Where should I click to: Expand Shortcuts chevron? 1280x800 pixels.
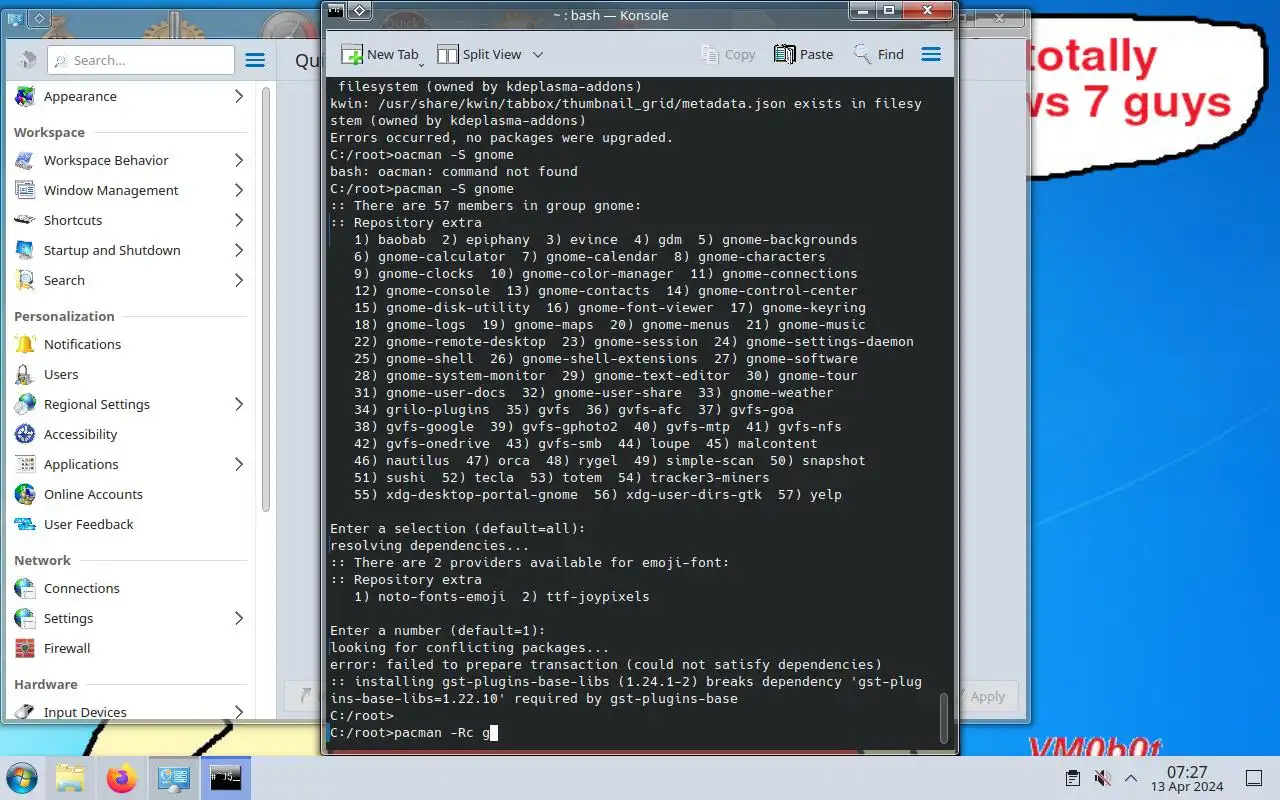tap(238, 220)
